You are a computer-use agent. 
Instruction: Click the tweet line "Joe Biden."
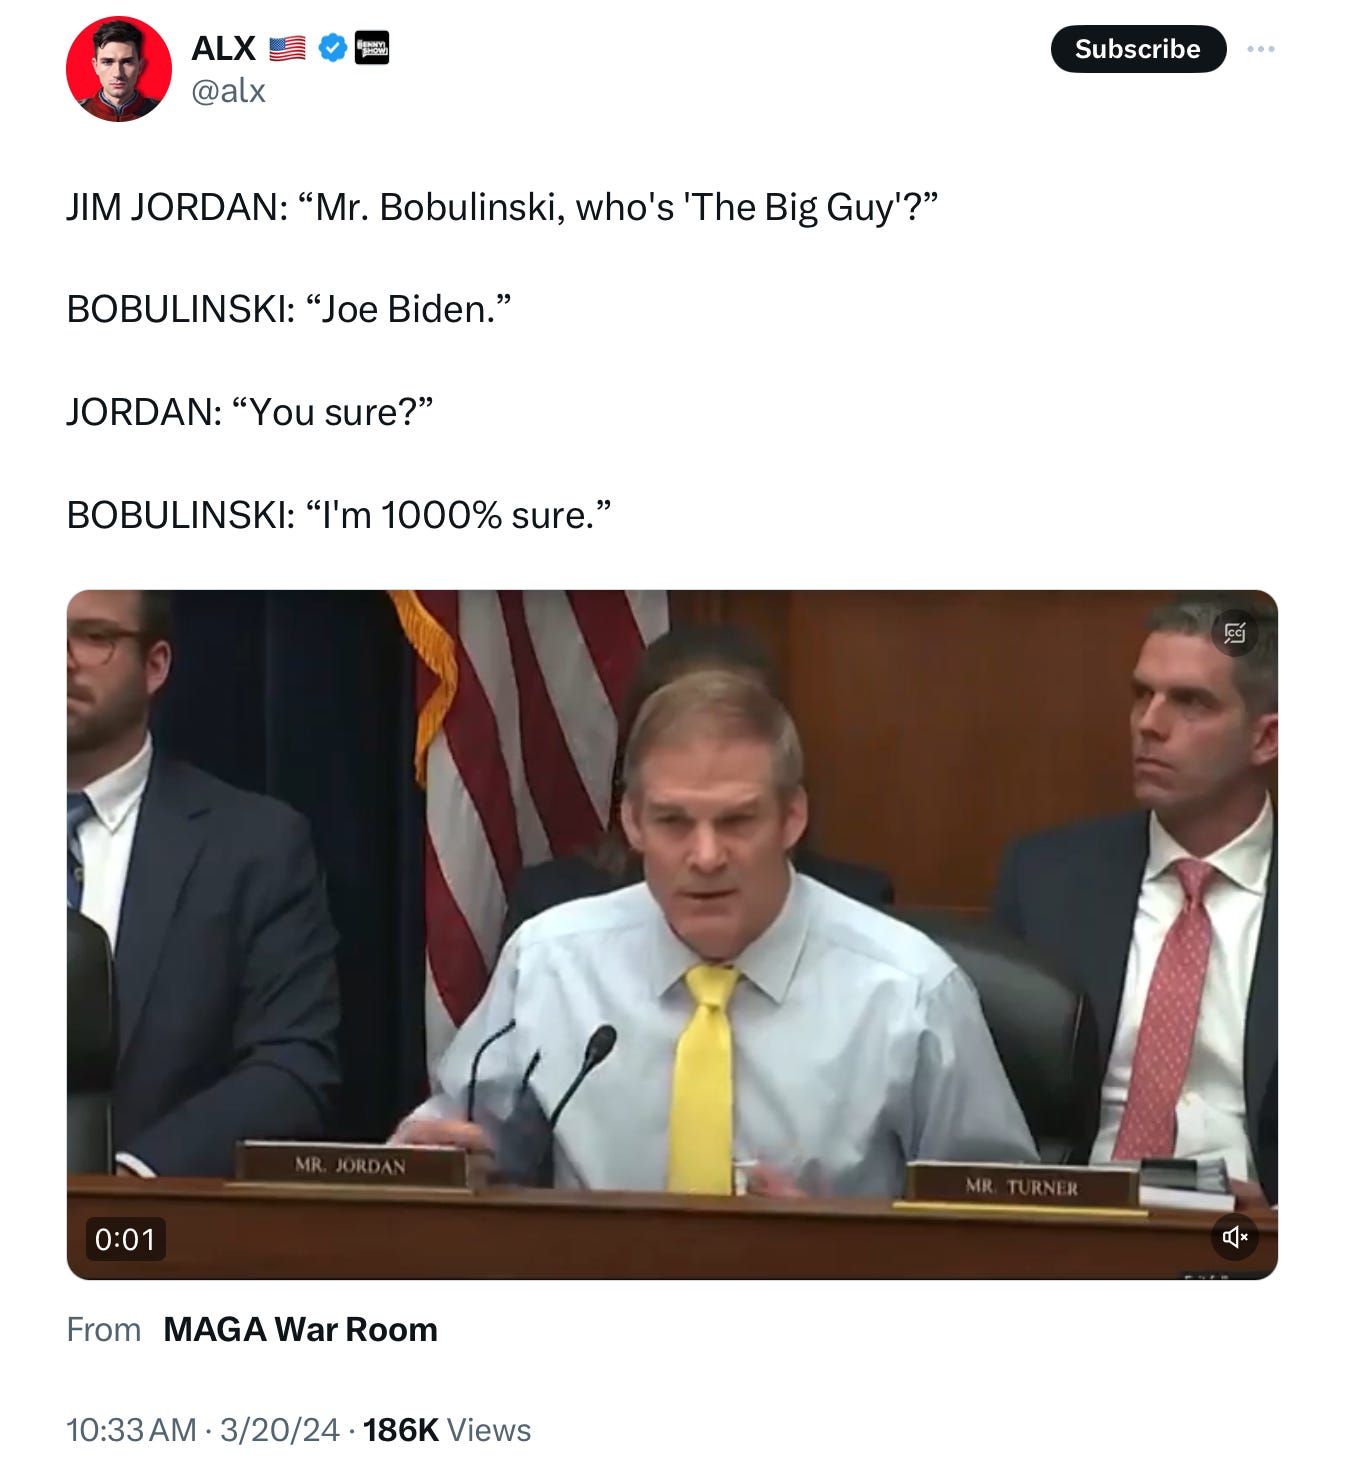click(289, 309)
